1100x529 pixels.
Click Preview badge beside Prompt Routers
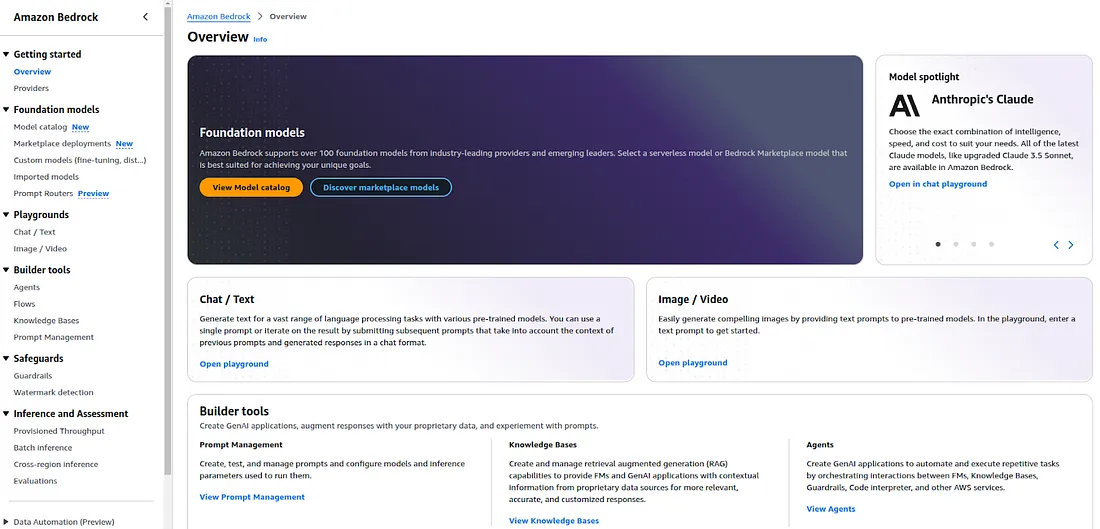tap(93, 194)
